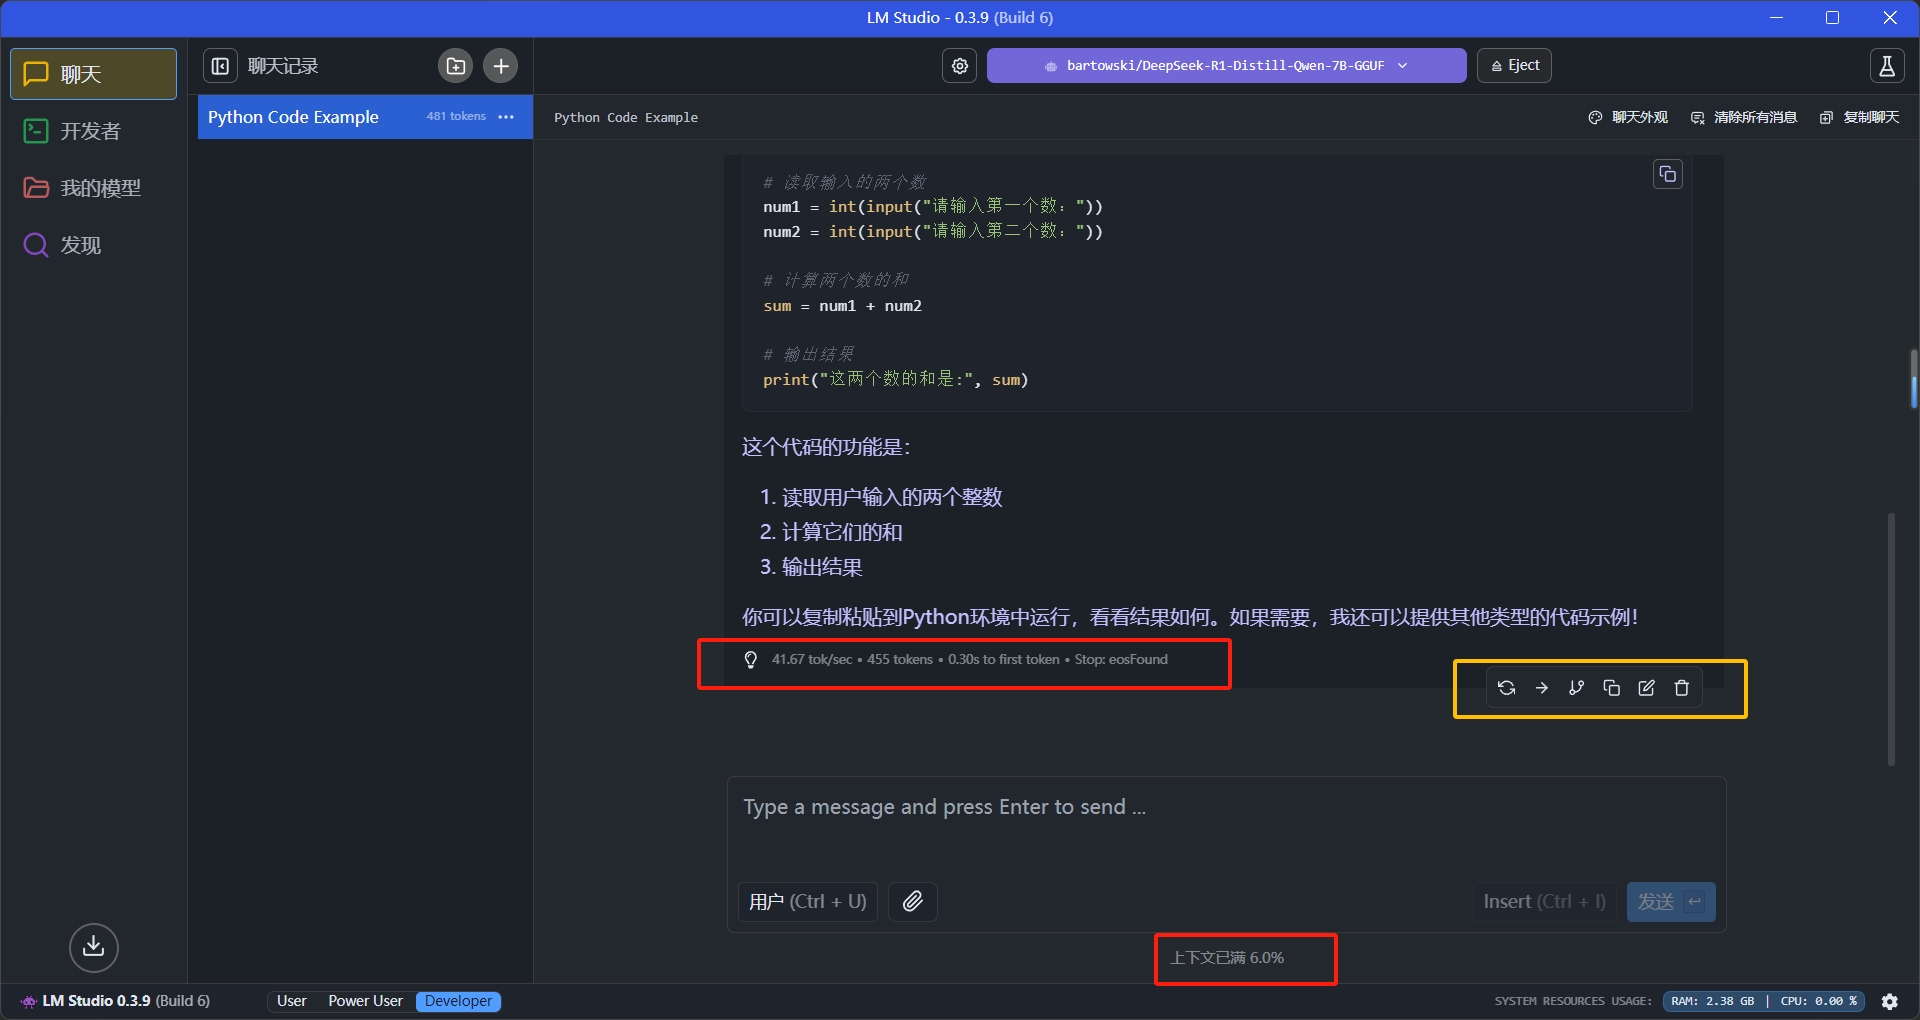1920x1020 pixels.
Task: Eject the loaded model
Action: (x=1514, y=66)
